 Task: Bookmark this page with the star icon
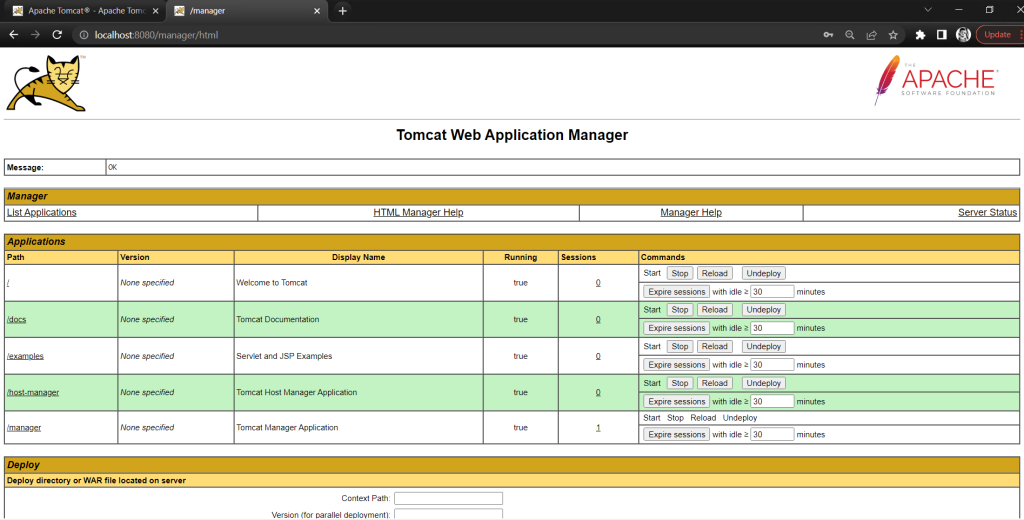coord(893,35)
